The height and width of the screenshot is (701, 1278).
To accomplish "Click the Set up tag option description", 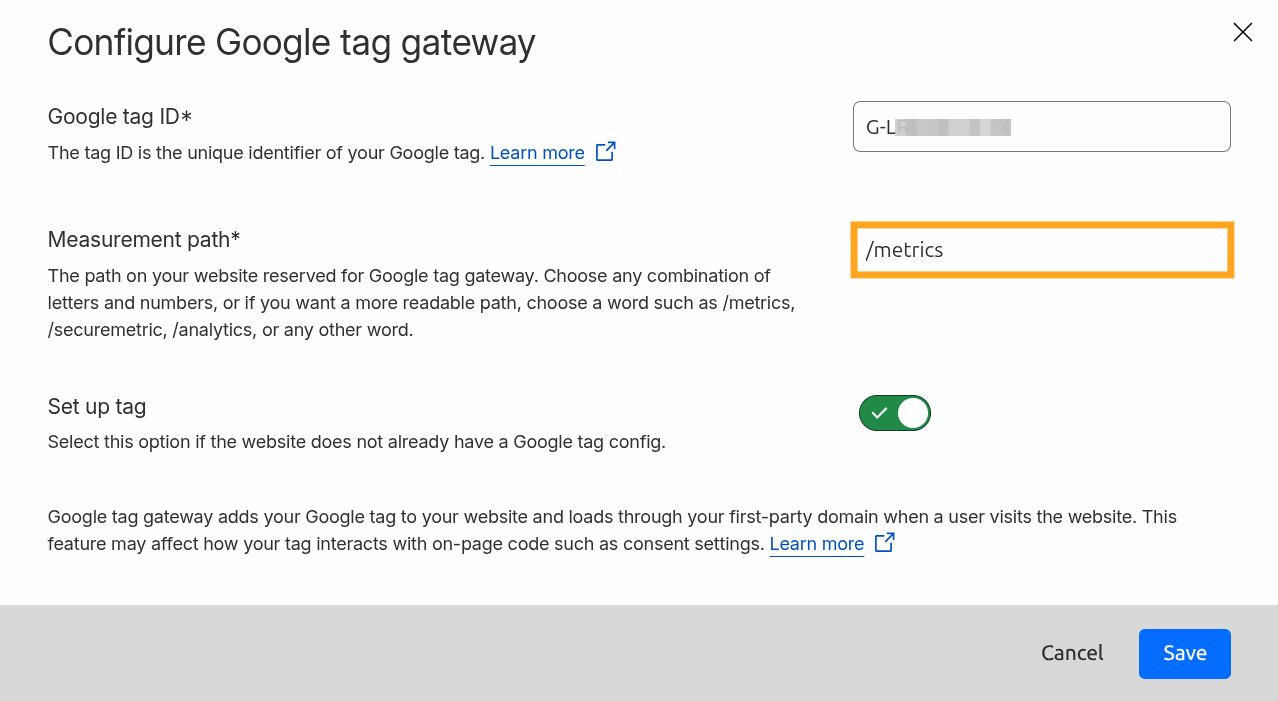I will [x=356, y=441].
